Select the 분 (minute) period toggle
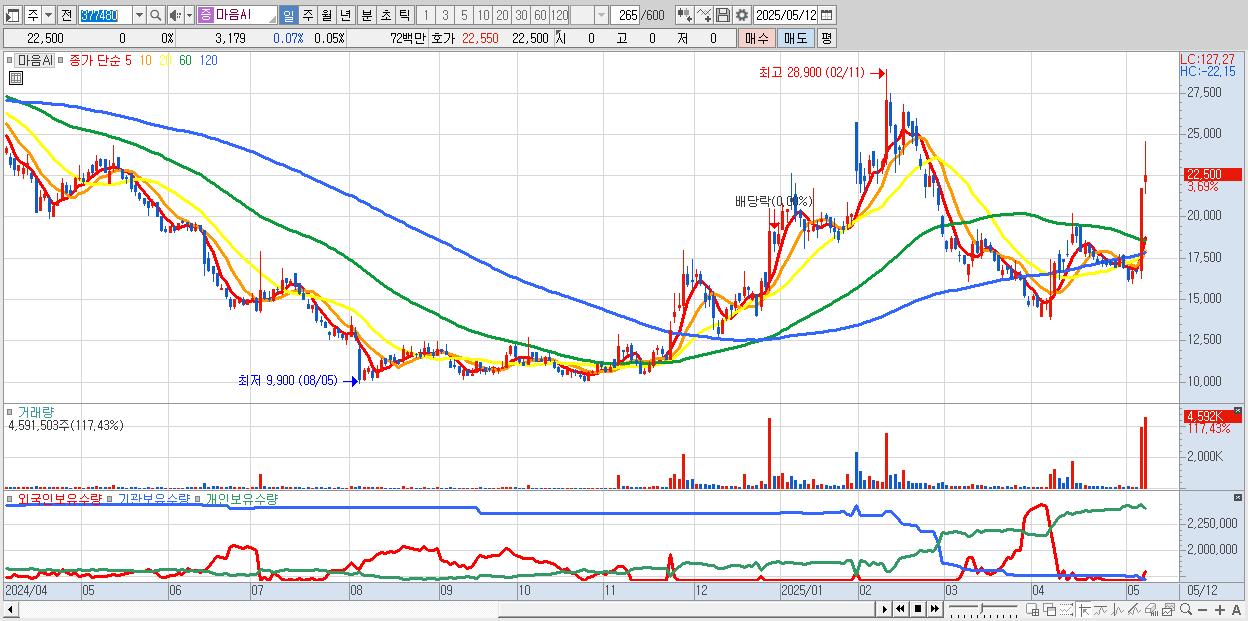Image resolution: width=1248 pixels, height=621 pixels. [x=366, y=15]
